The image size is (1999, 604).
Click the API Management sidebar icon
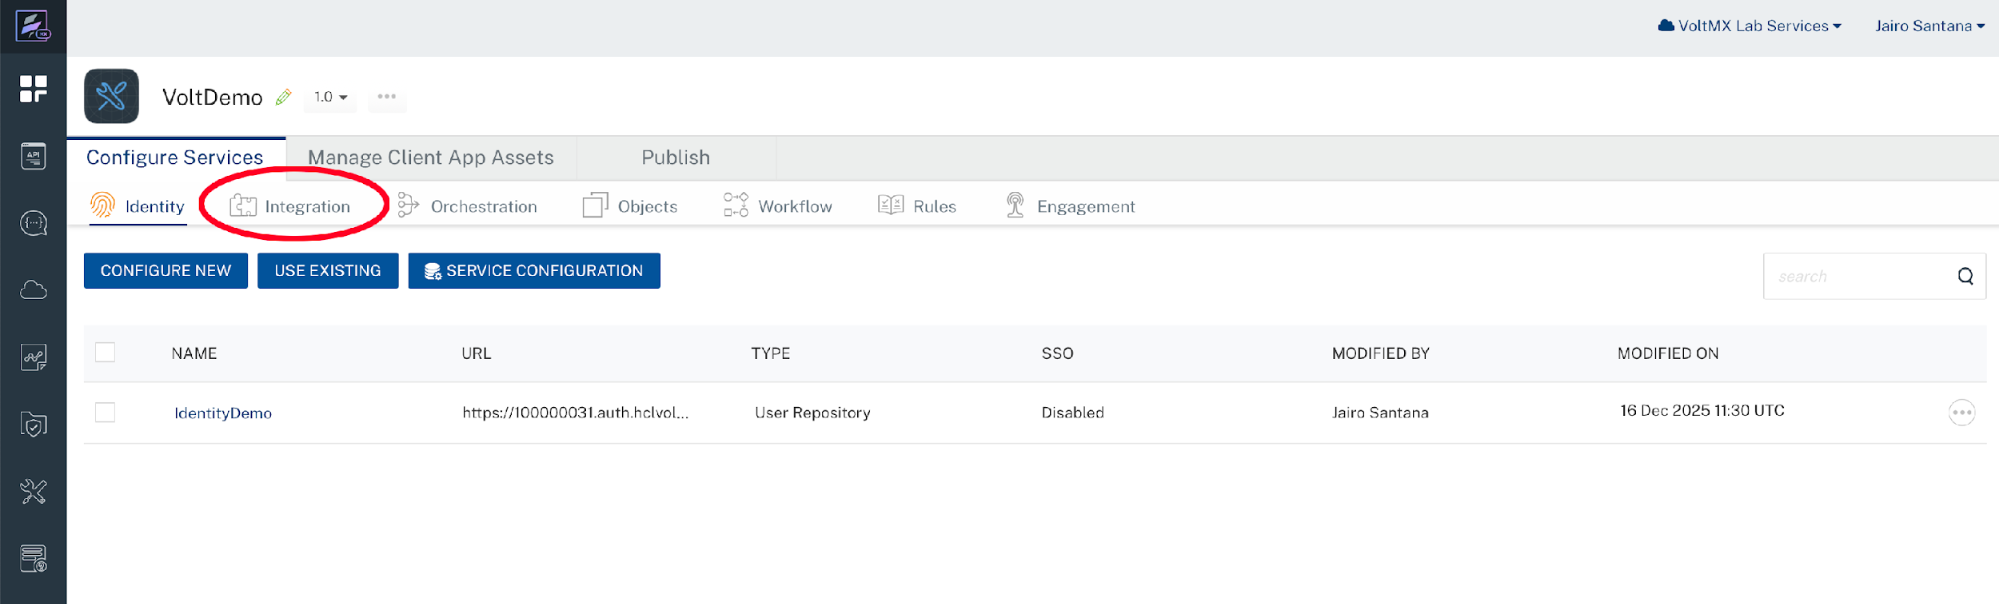pos(33,156)
